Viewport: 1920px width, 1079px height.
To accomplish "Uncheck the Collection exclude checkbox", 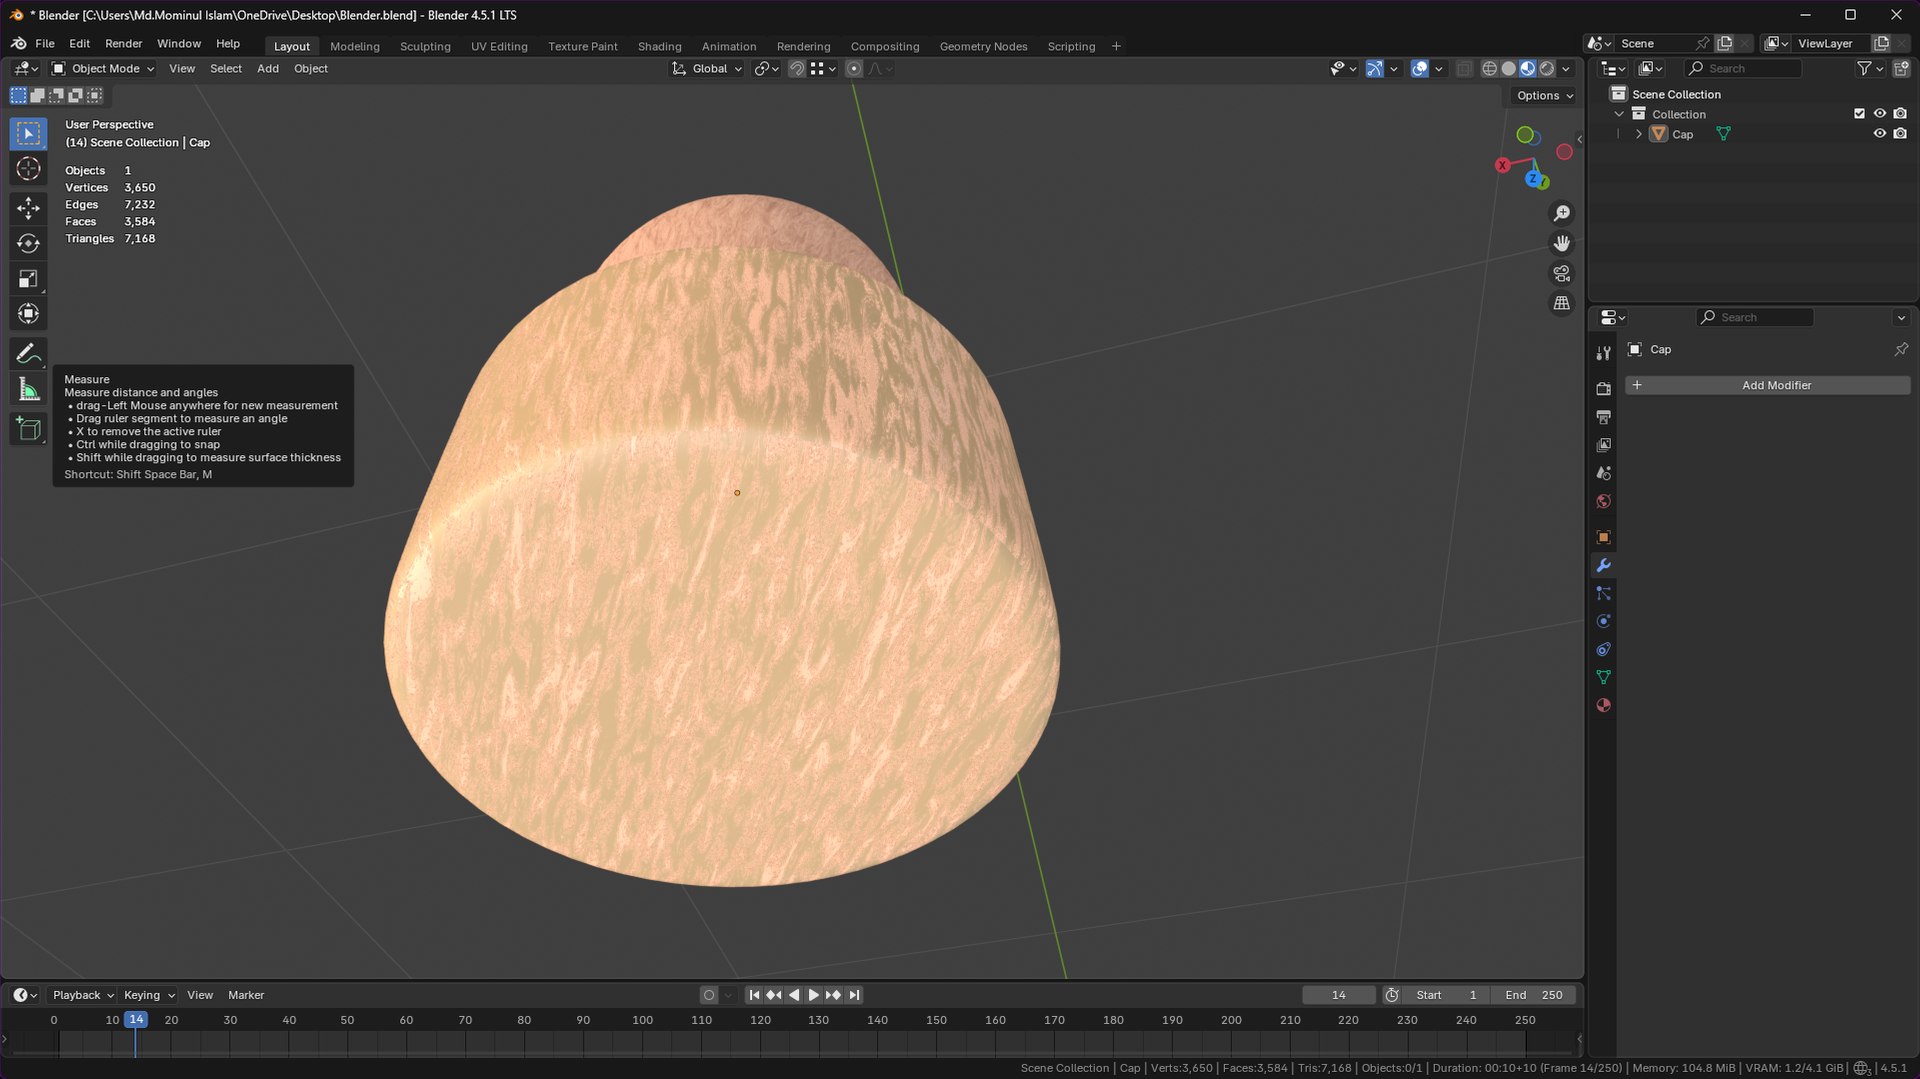I will coord(1859,114).
